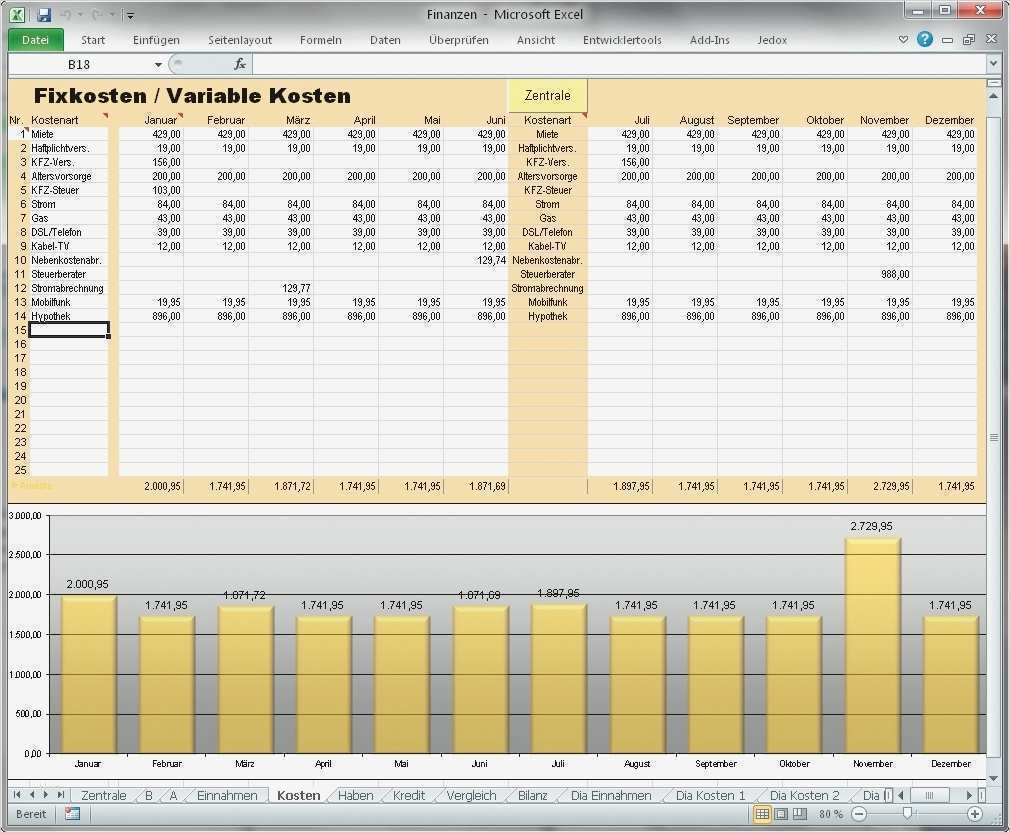The image size is (1010, 833).
Task: Click the Redo icon
Action: point(93,14)
